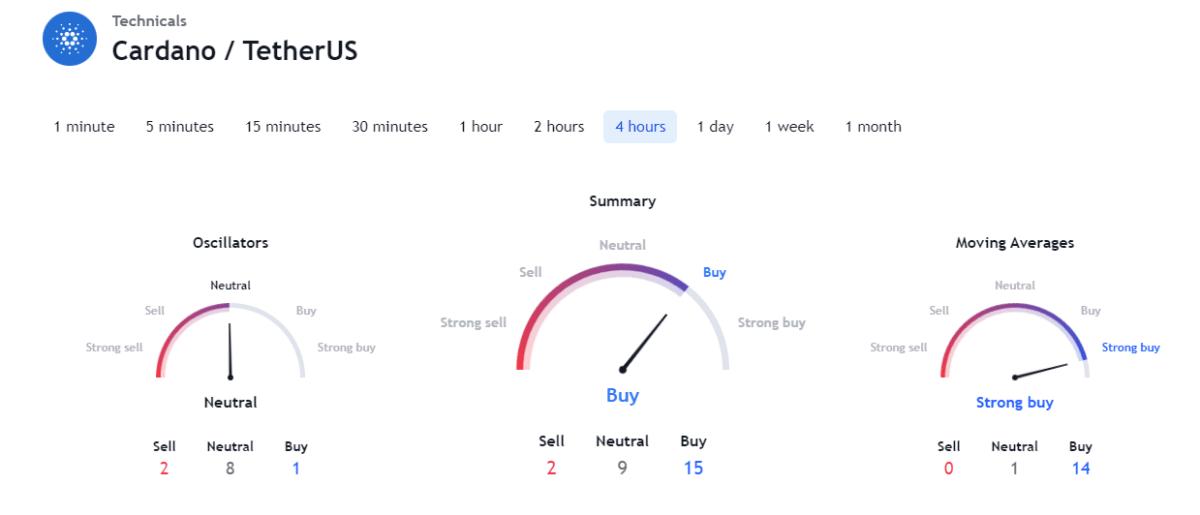Switch to 5 minutes timeframe
The image size is (1200, 515).
(180, 127)
